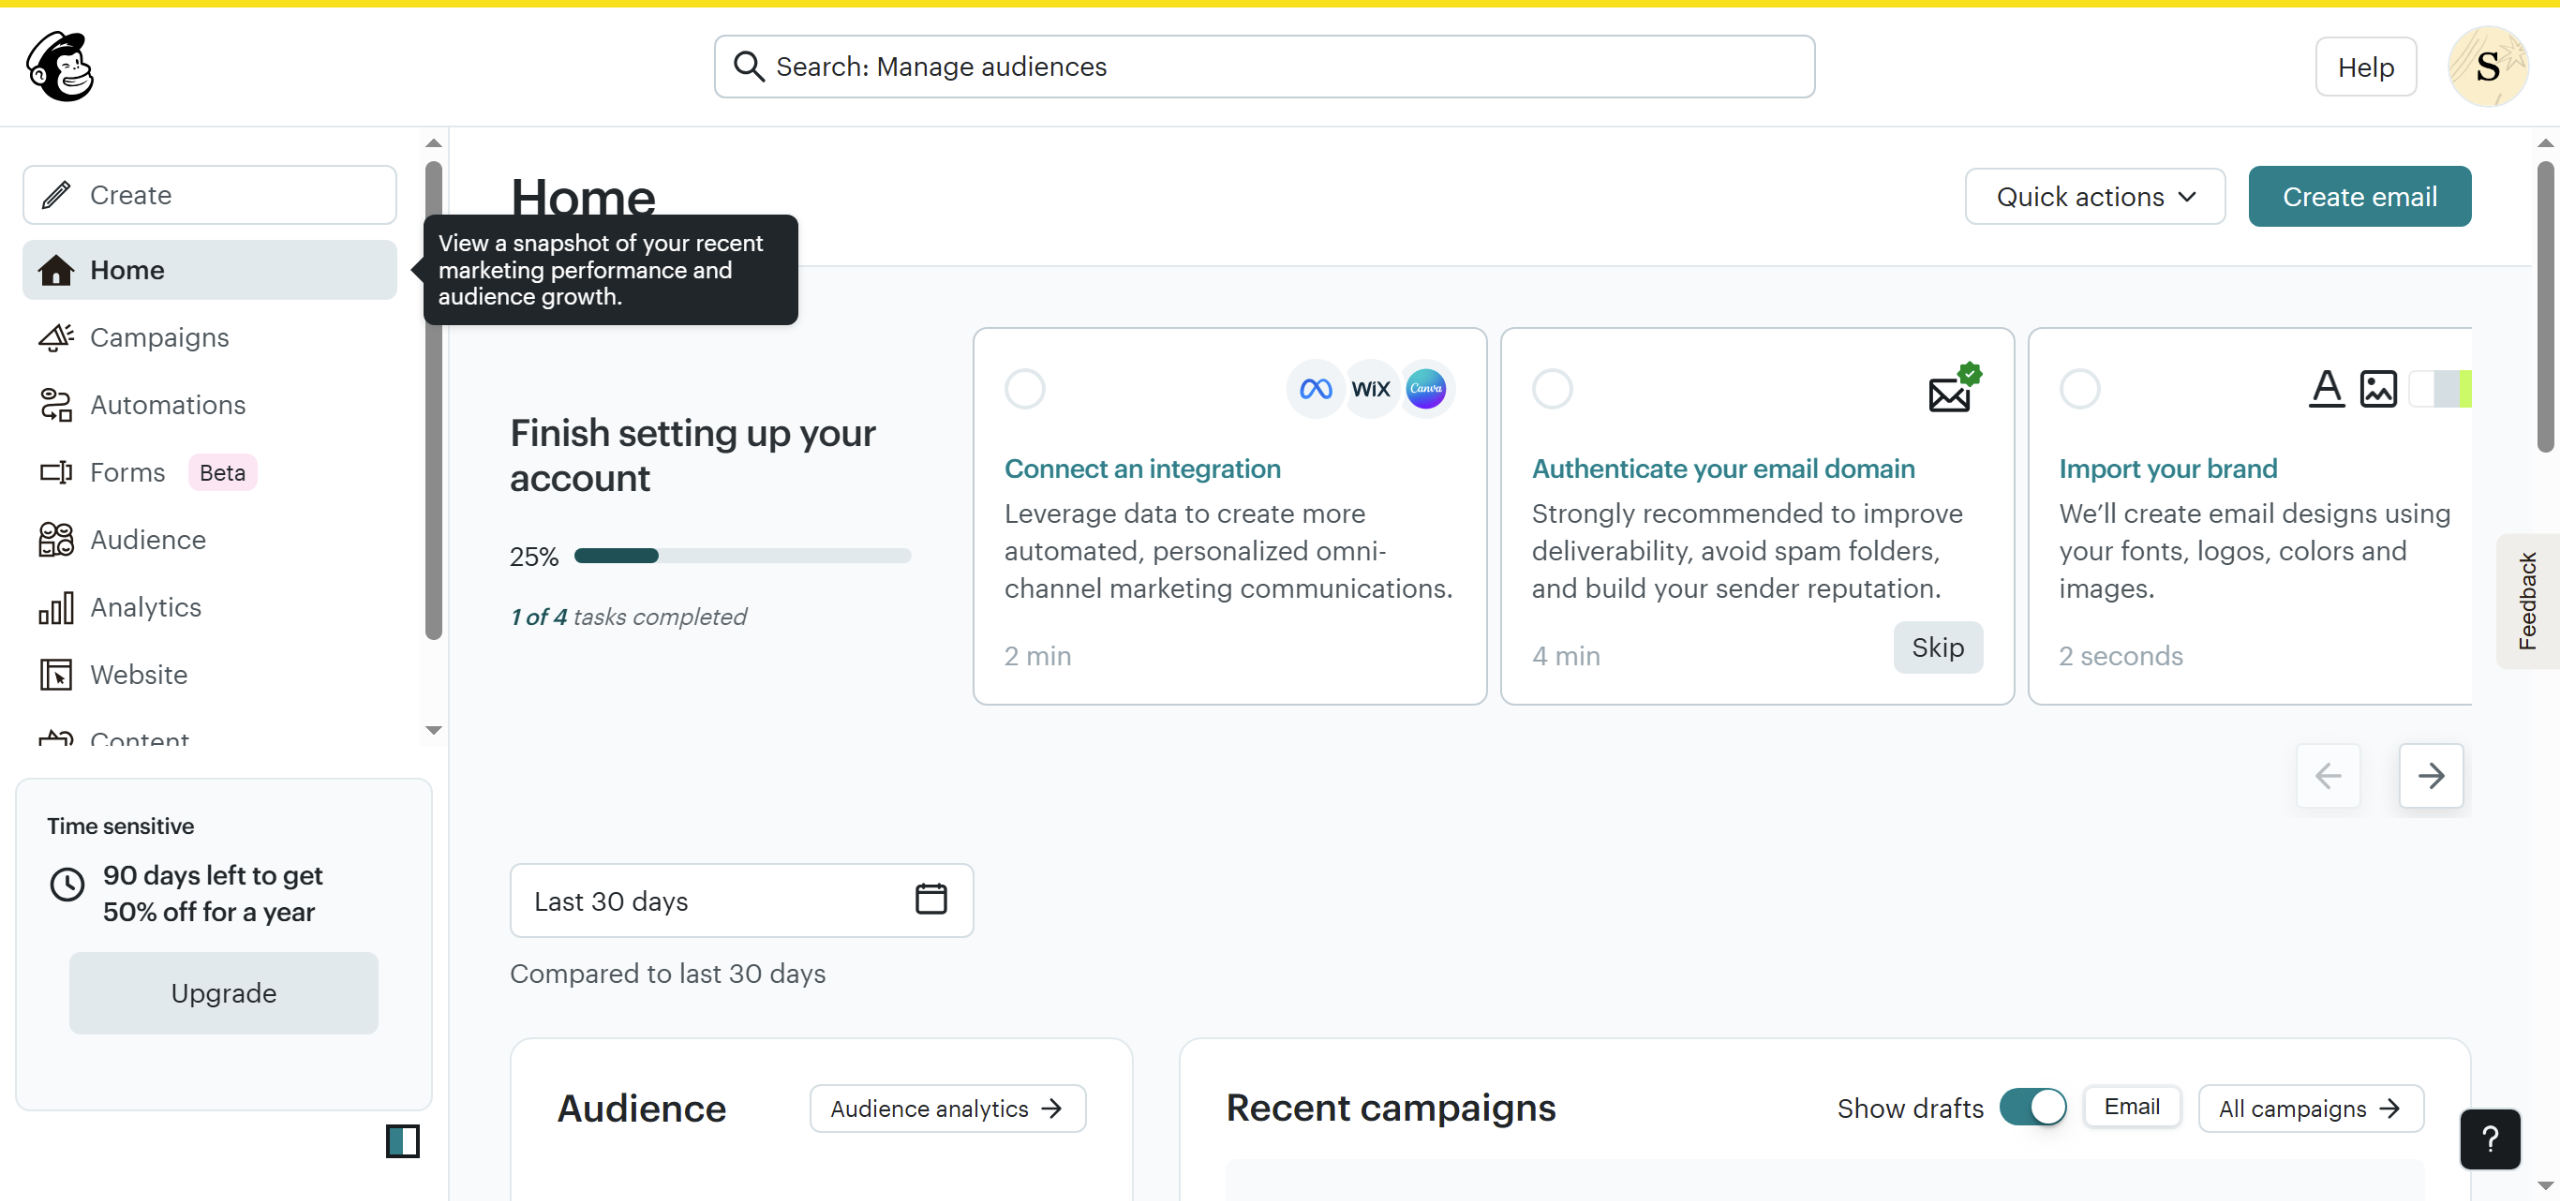Screen dimensions: 2560x1201
Task: Mark Authenticate your email domain complete
Action: 1552,389
